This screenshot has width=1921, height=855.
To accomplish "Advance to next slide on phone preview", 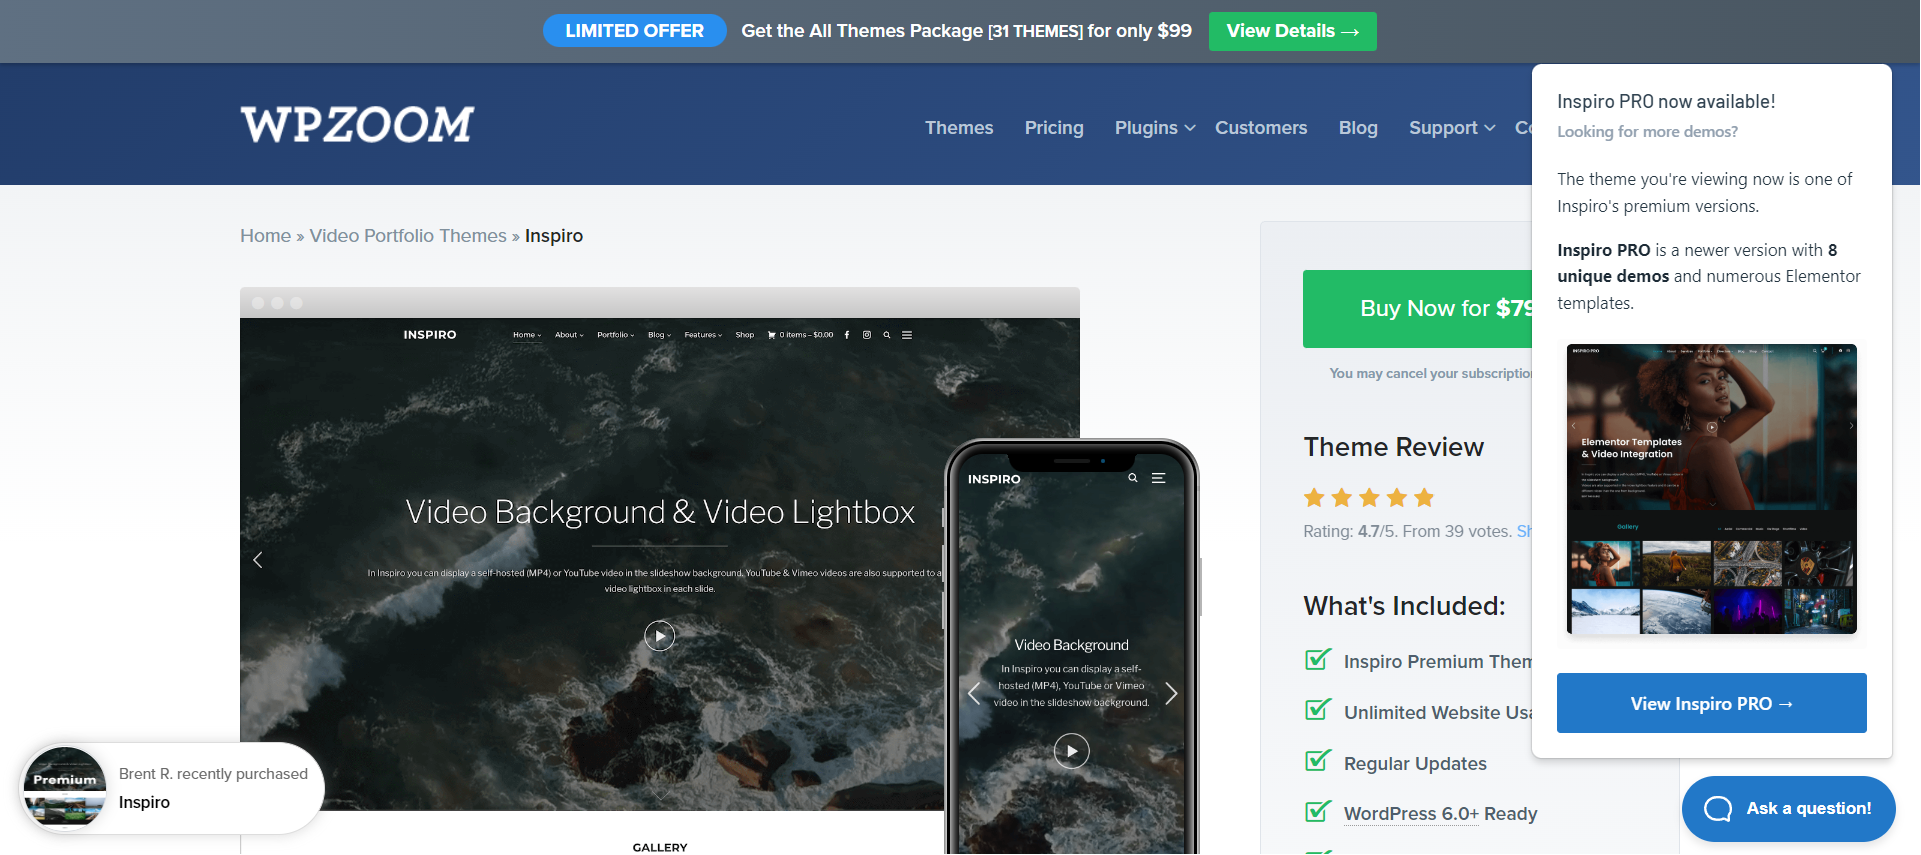I will point(1171,694).
